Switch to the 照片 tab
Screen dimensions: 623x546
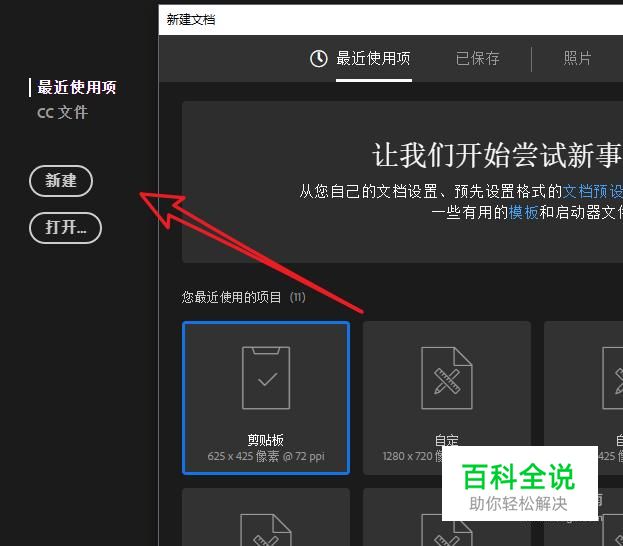click(x=577, y=58)
